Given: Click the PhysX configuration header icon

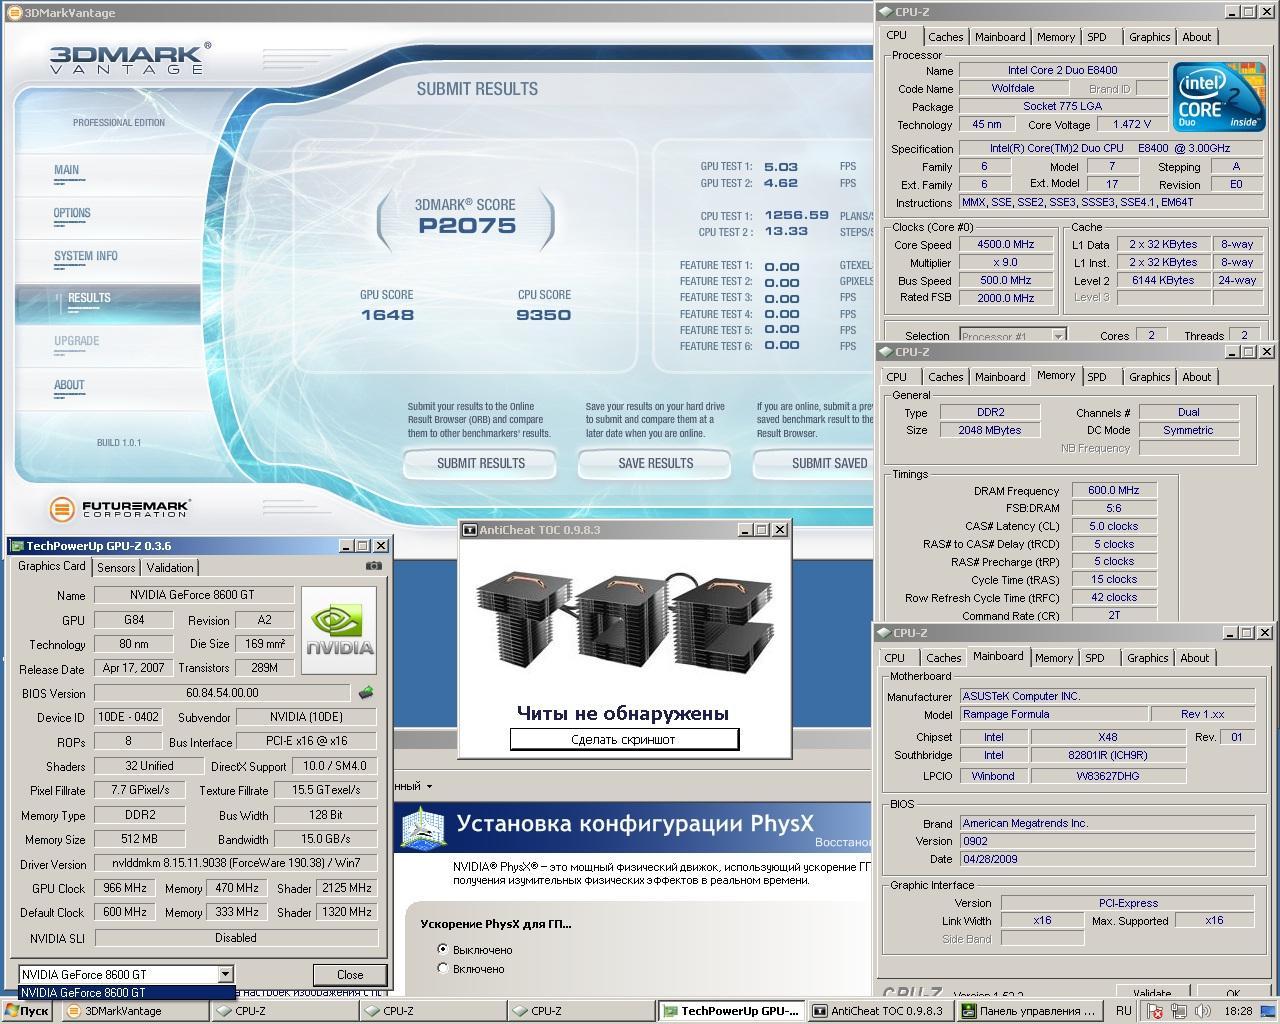Looking at the screenshot, I should [423, 827].
